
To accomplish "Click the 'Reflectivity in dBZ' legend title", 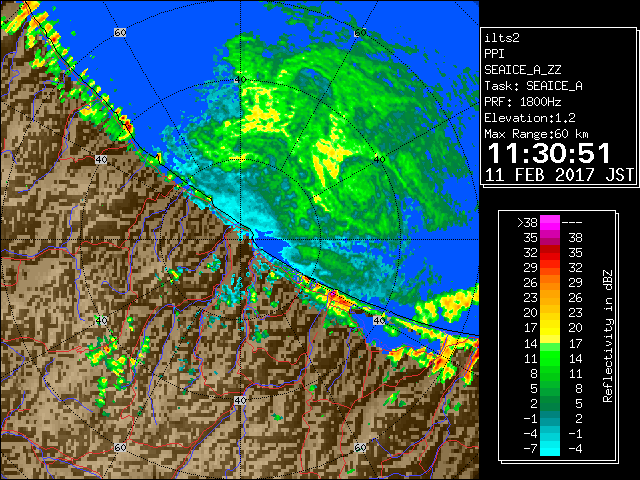I will [x=608, y=336].
